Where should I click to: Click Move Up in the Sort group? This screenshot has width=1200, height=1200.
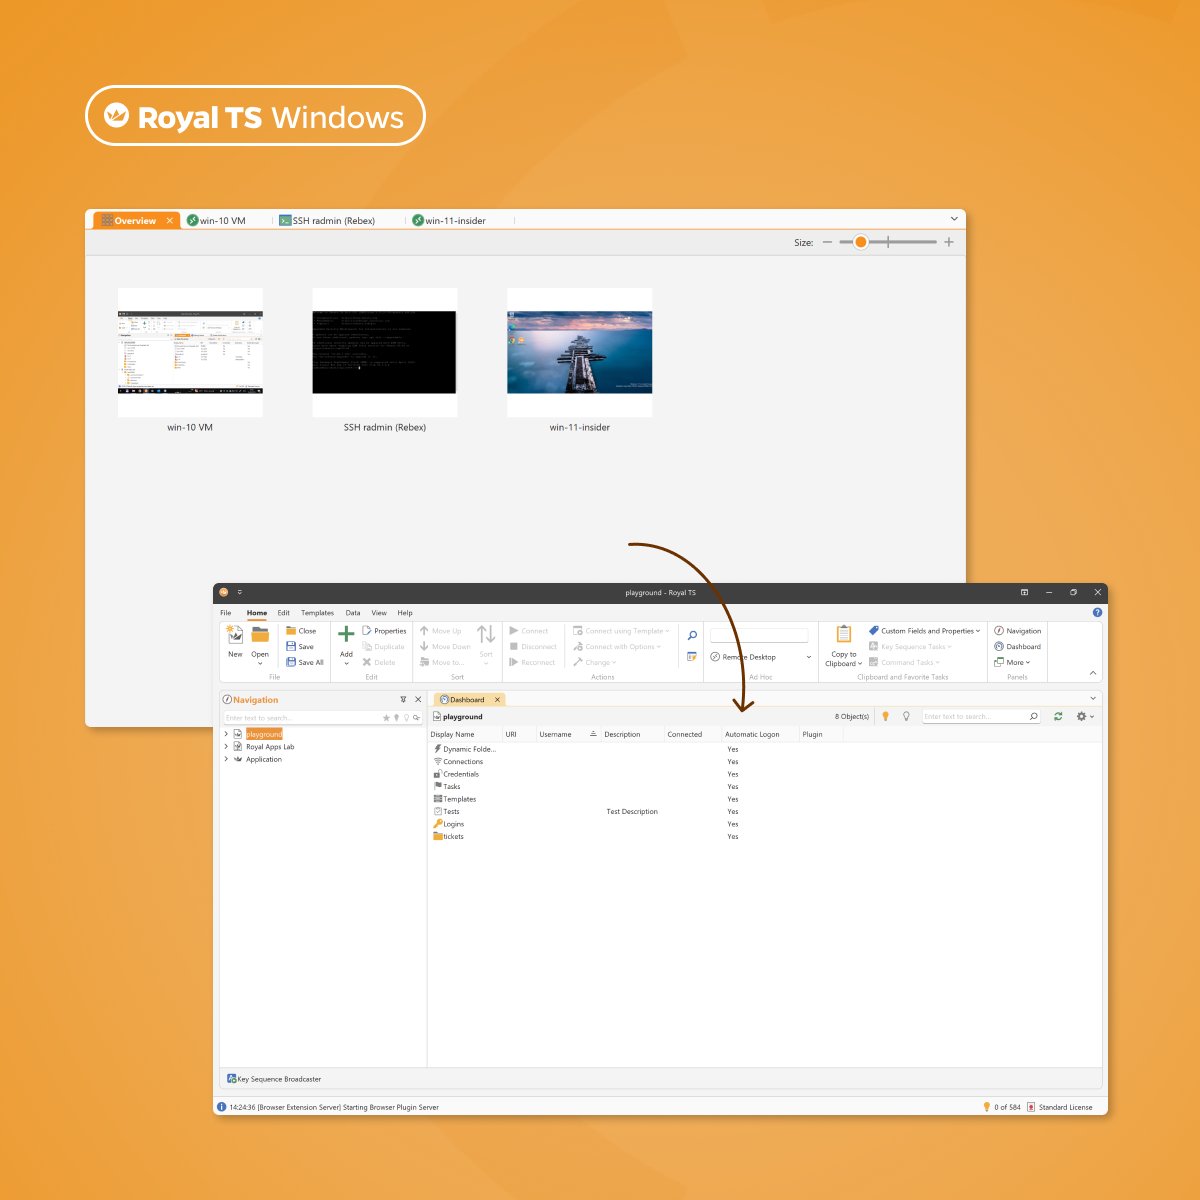[x=441, y=631]
